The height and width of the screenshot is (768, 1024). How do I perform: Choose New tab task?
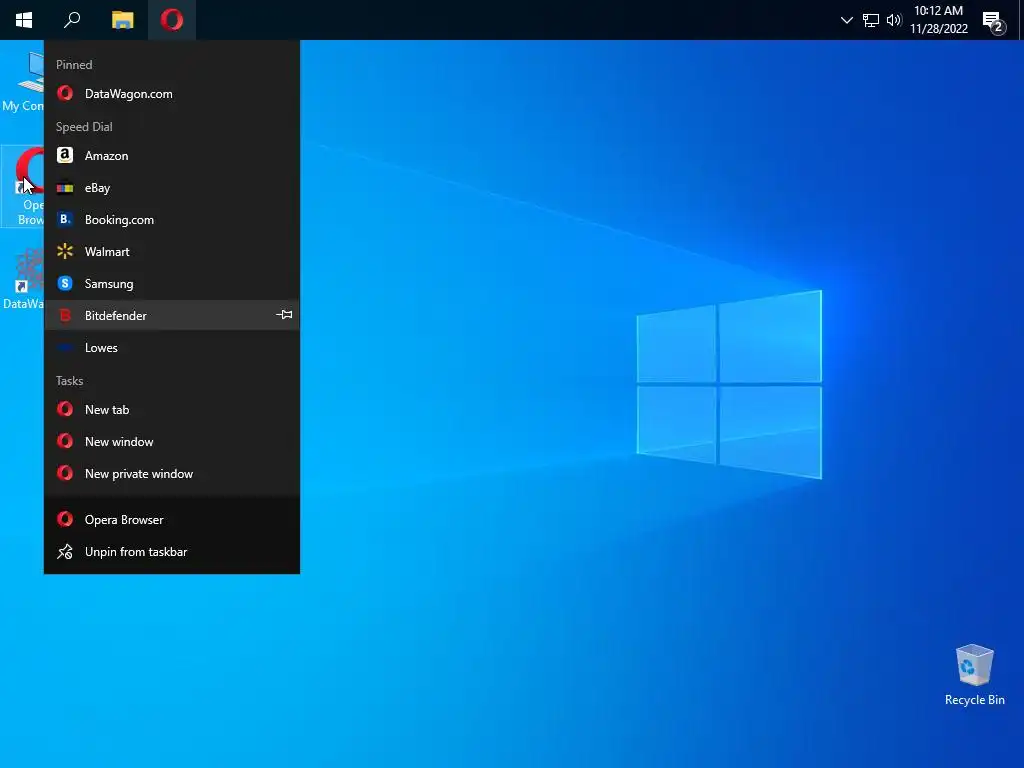pyautogui.click(x=172, y=409)
